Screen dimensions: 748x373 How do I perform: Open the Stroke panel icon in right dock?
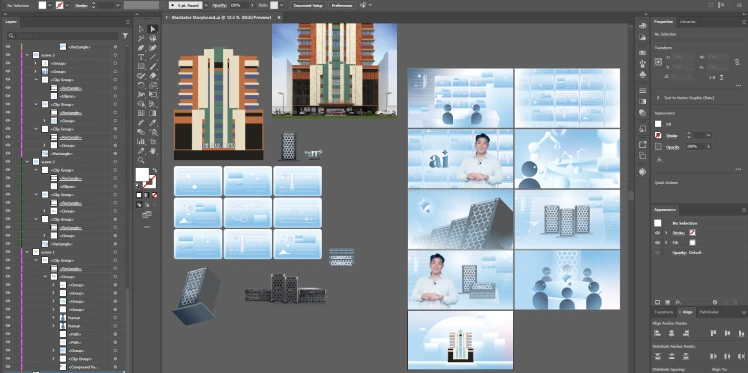(643, 90)
